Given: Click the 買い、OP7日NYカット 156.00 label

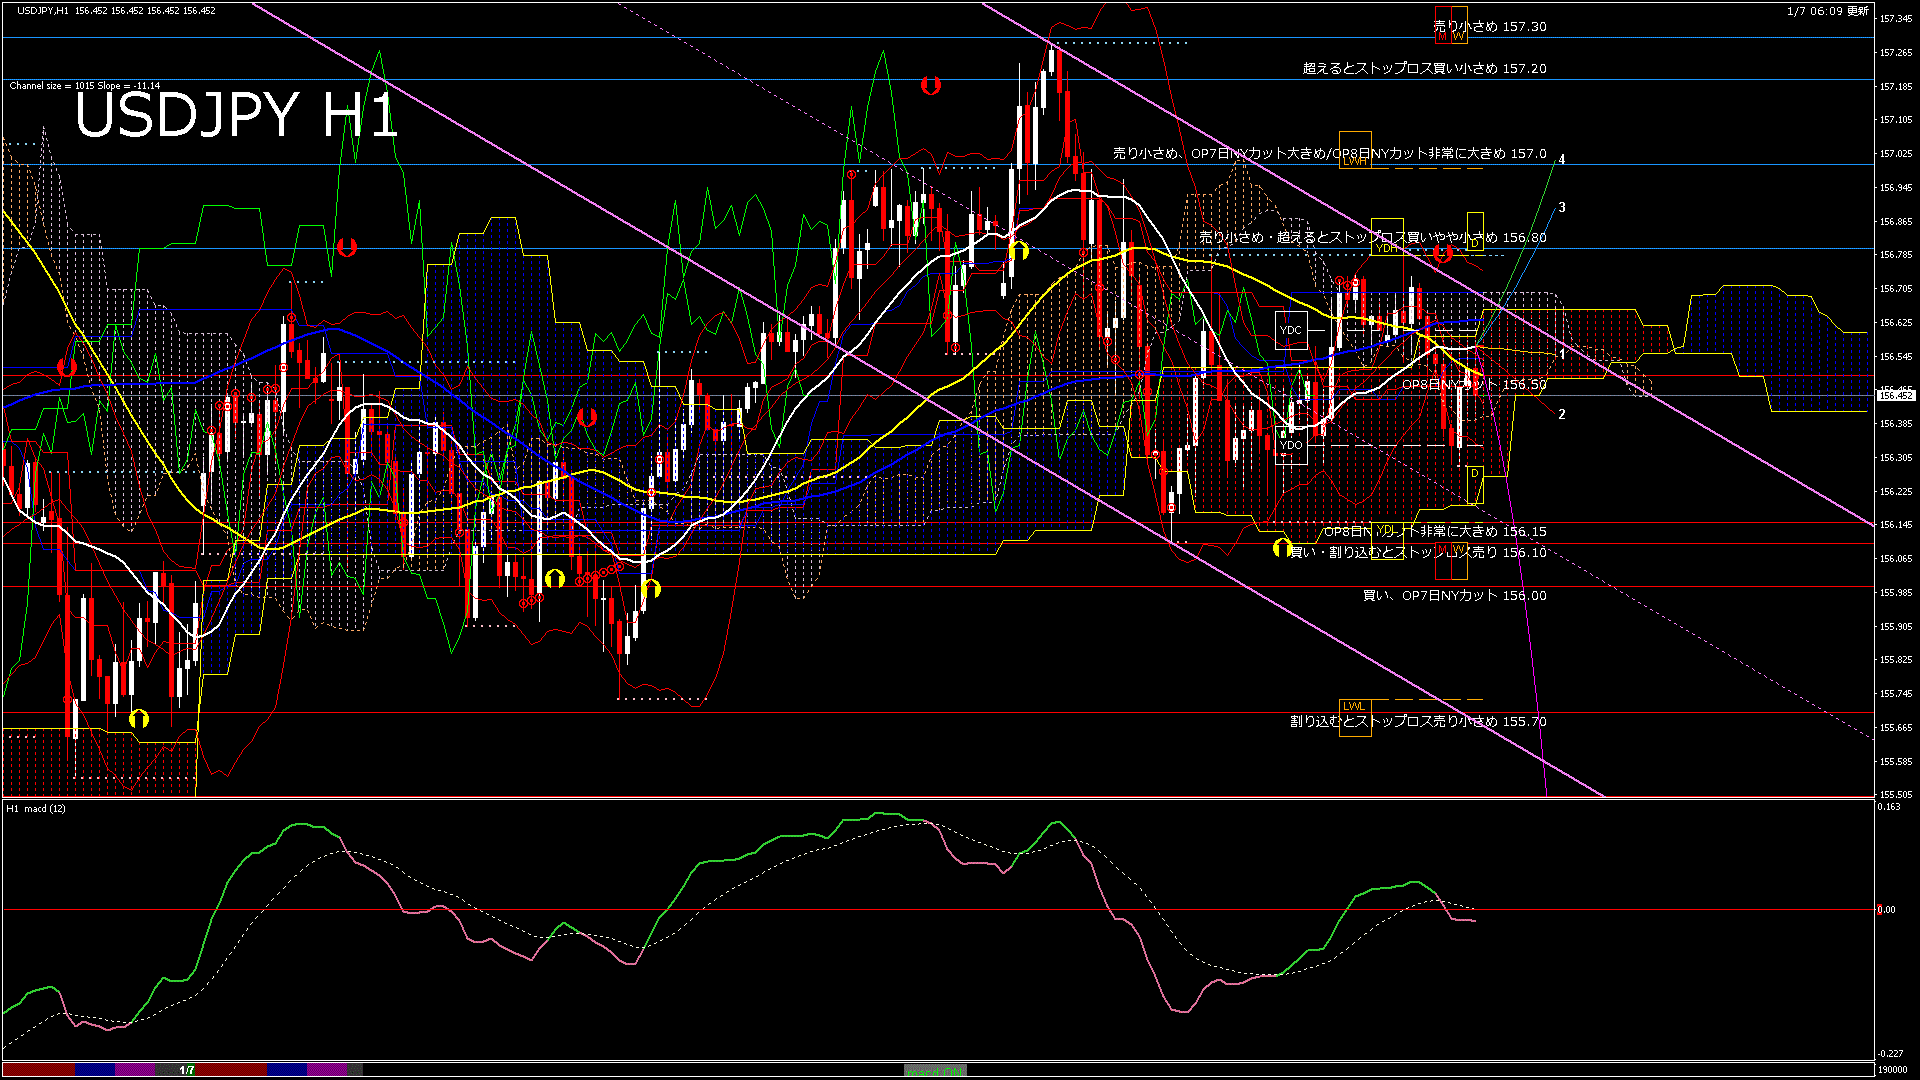Looking at the screenshot, I should click(x=1454, y=595).
